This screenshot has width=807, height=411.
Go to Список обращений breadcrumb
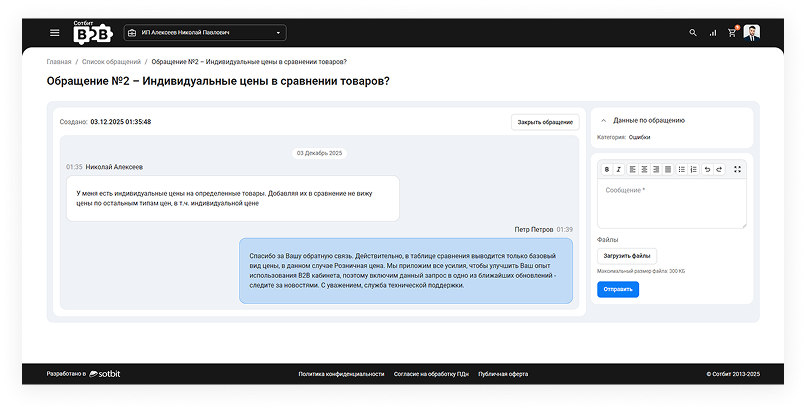pos(106,62)
